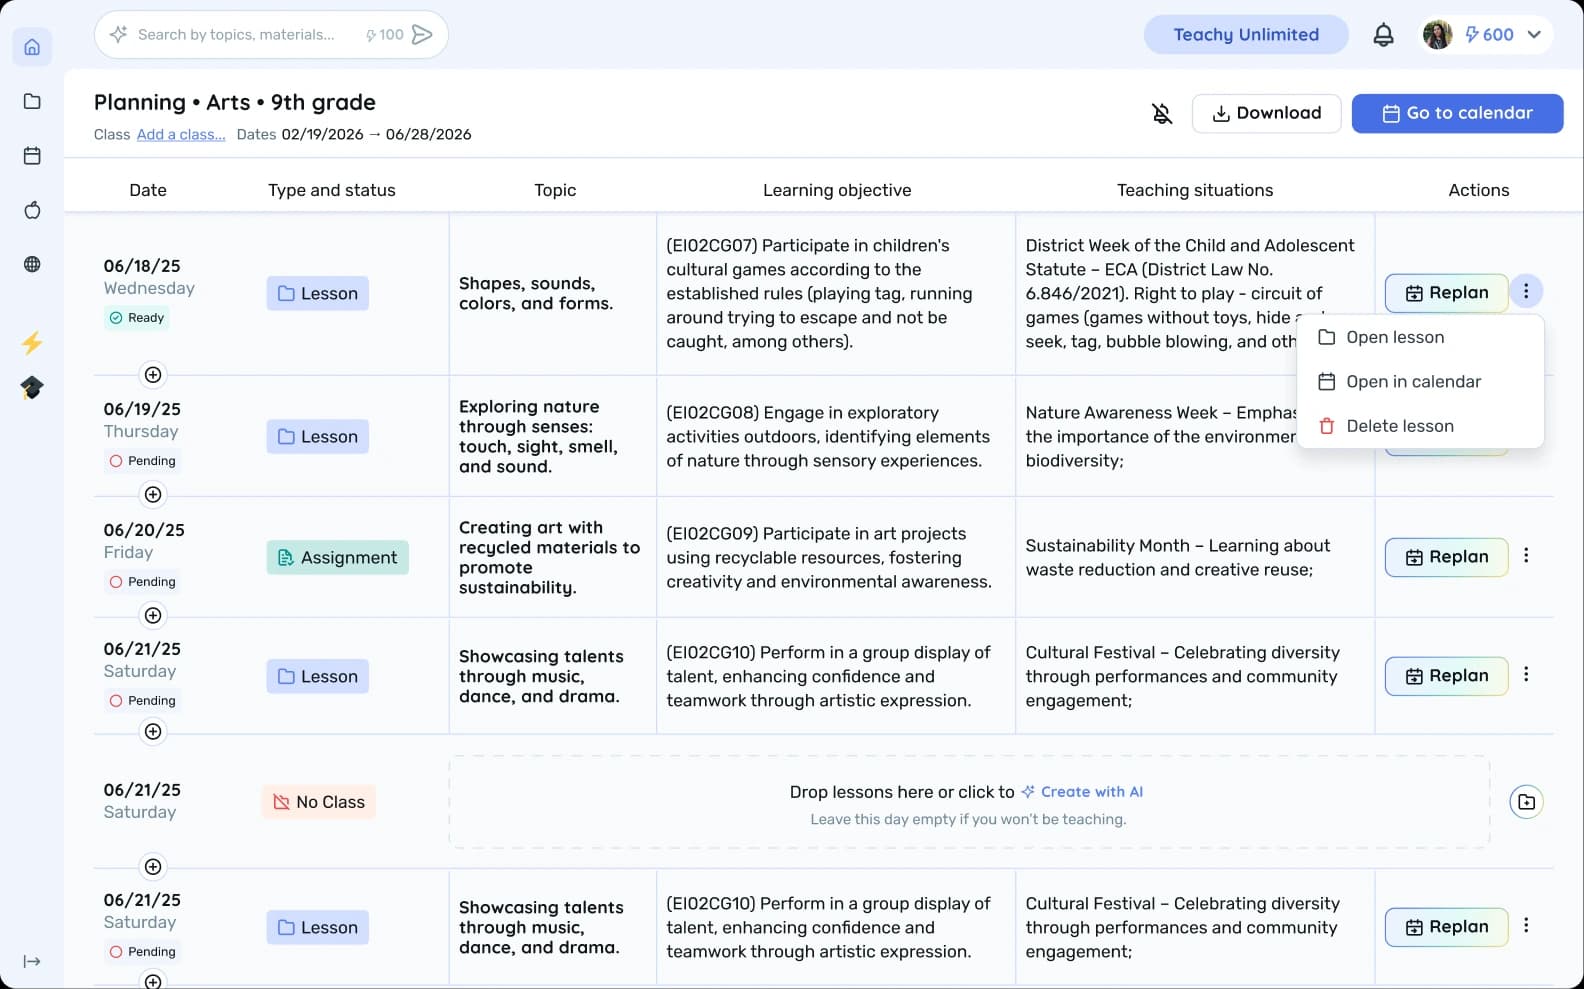Click the 'Sustainability Month' teaching situation
The height and width of the screenshot is (989, 1584).
1178,557
